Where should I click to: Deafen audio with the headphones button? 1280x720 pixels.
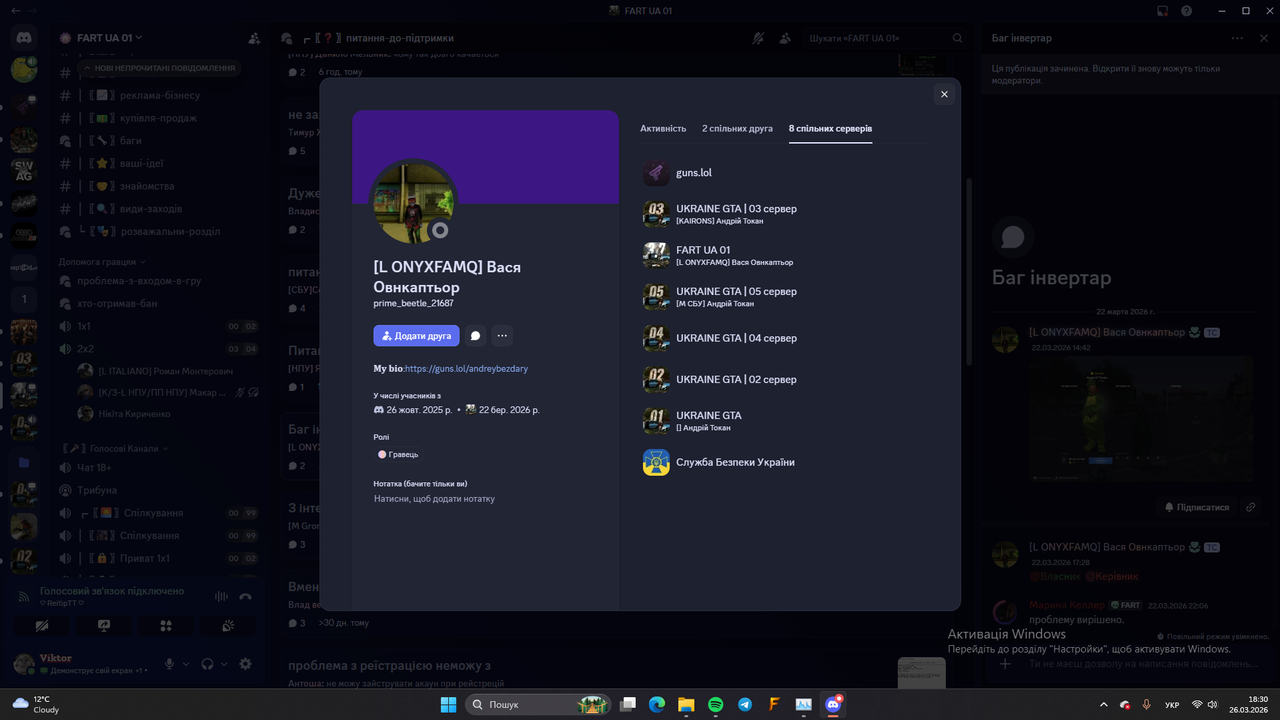coord(207,664)
